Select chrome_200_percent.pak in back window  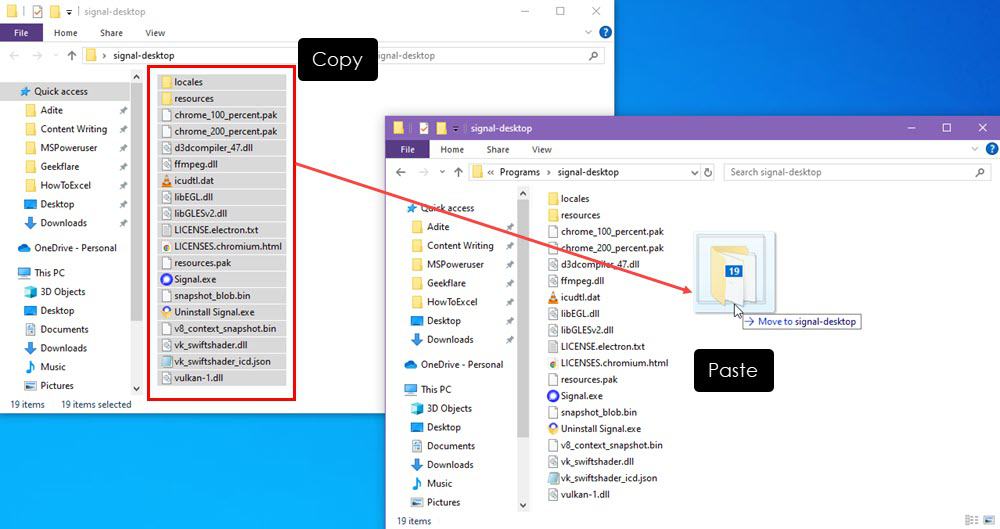(x=219, y=131)
